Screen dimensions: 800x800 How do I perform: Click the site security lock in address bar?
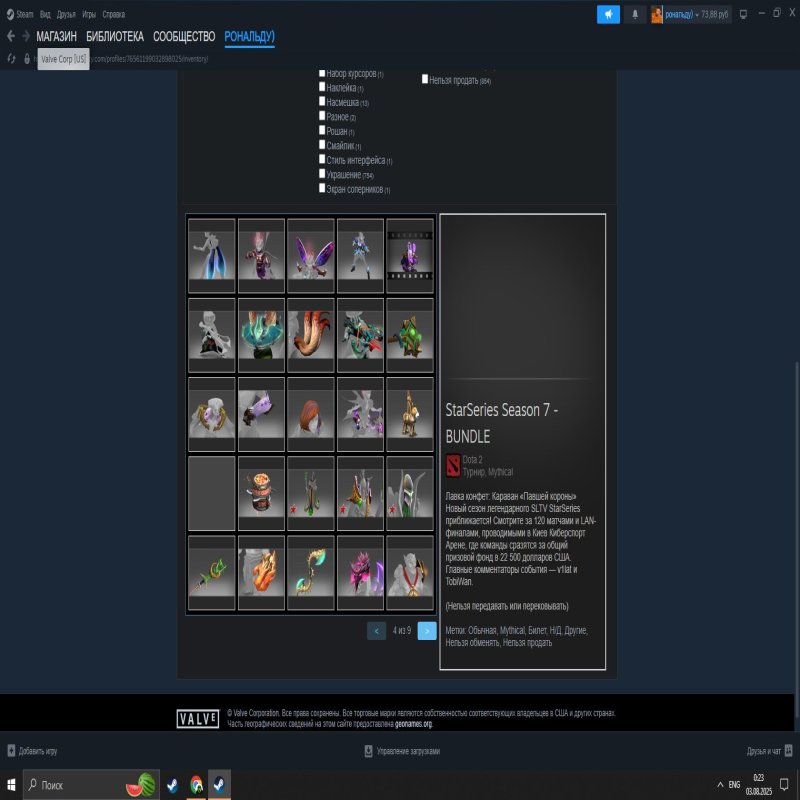tap(25, 57)
